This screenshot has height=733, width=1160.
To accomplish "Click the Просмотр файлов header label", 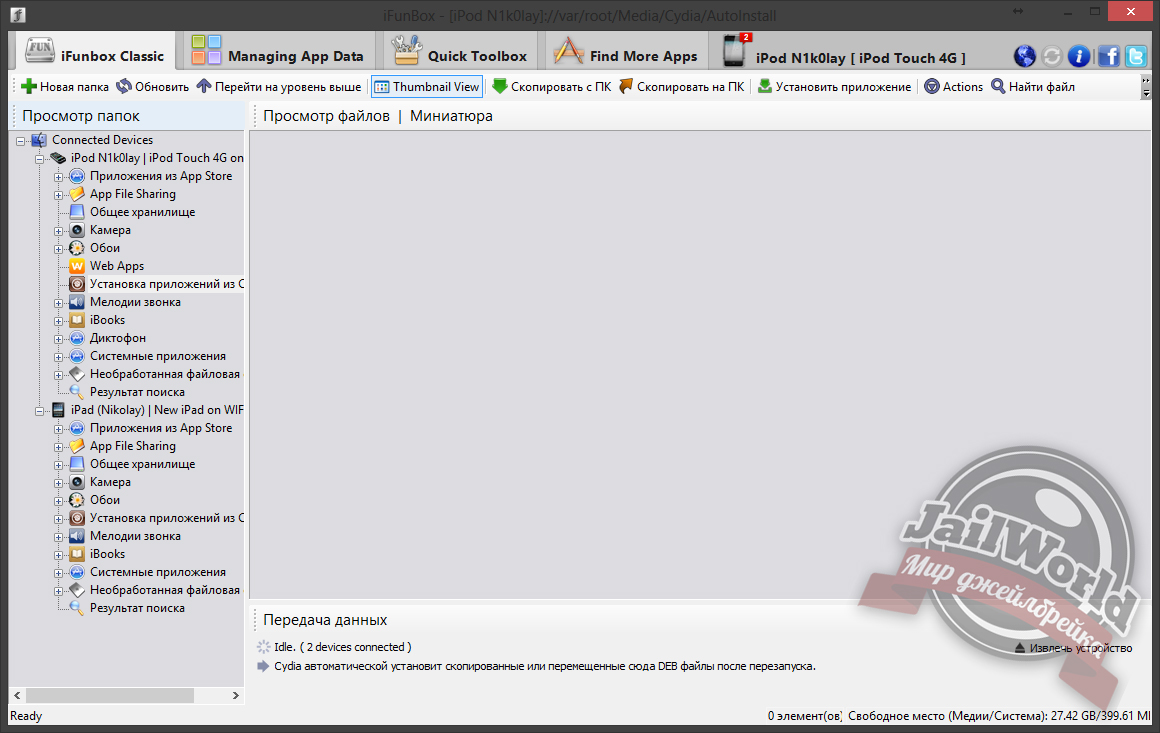I will pos(326,116).
